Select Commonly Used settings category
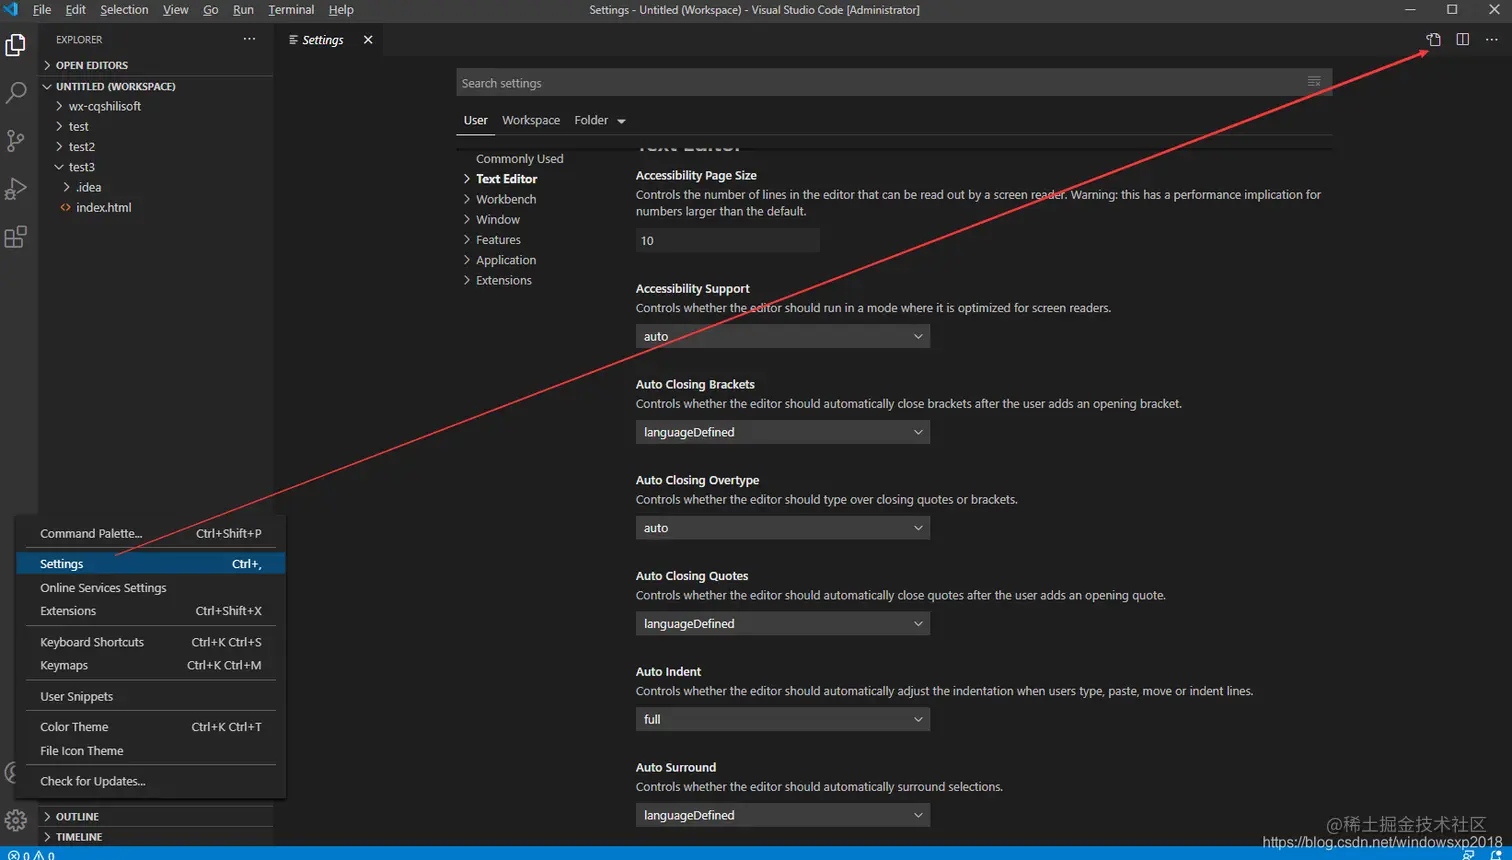This screenshot has height=860, width=1512. pos(519,159)
